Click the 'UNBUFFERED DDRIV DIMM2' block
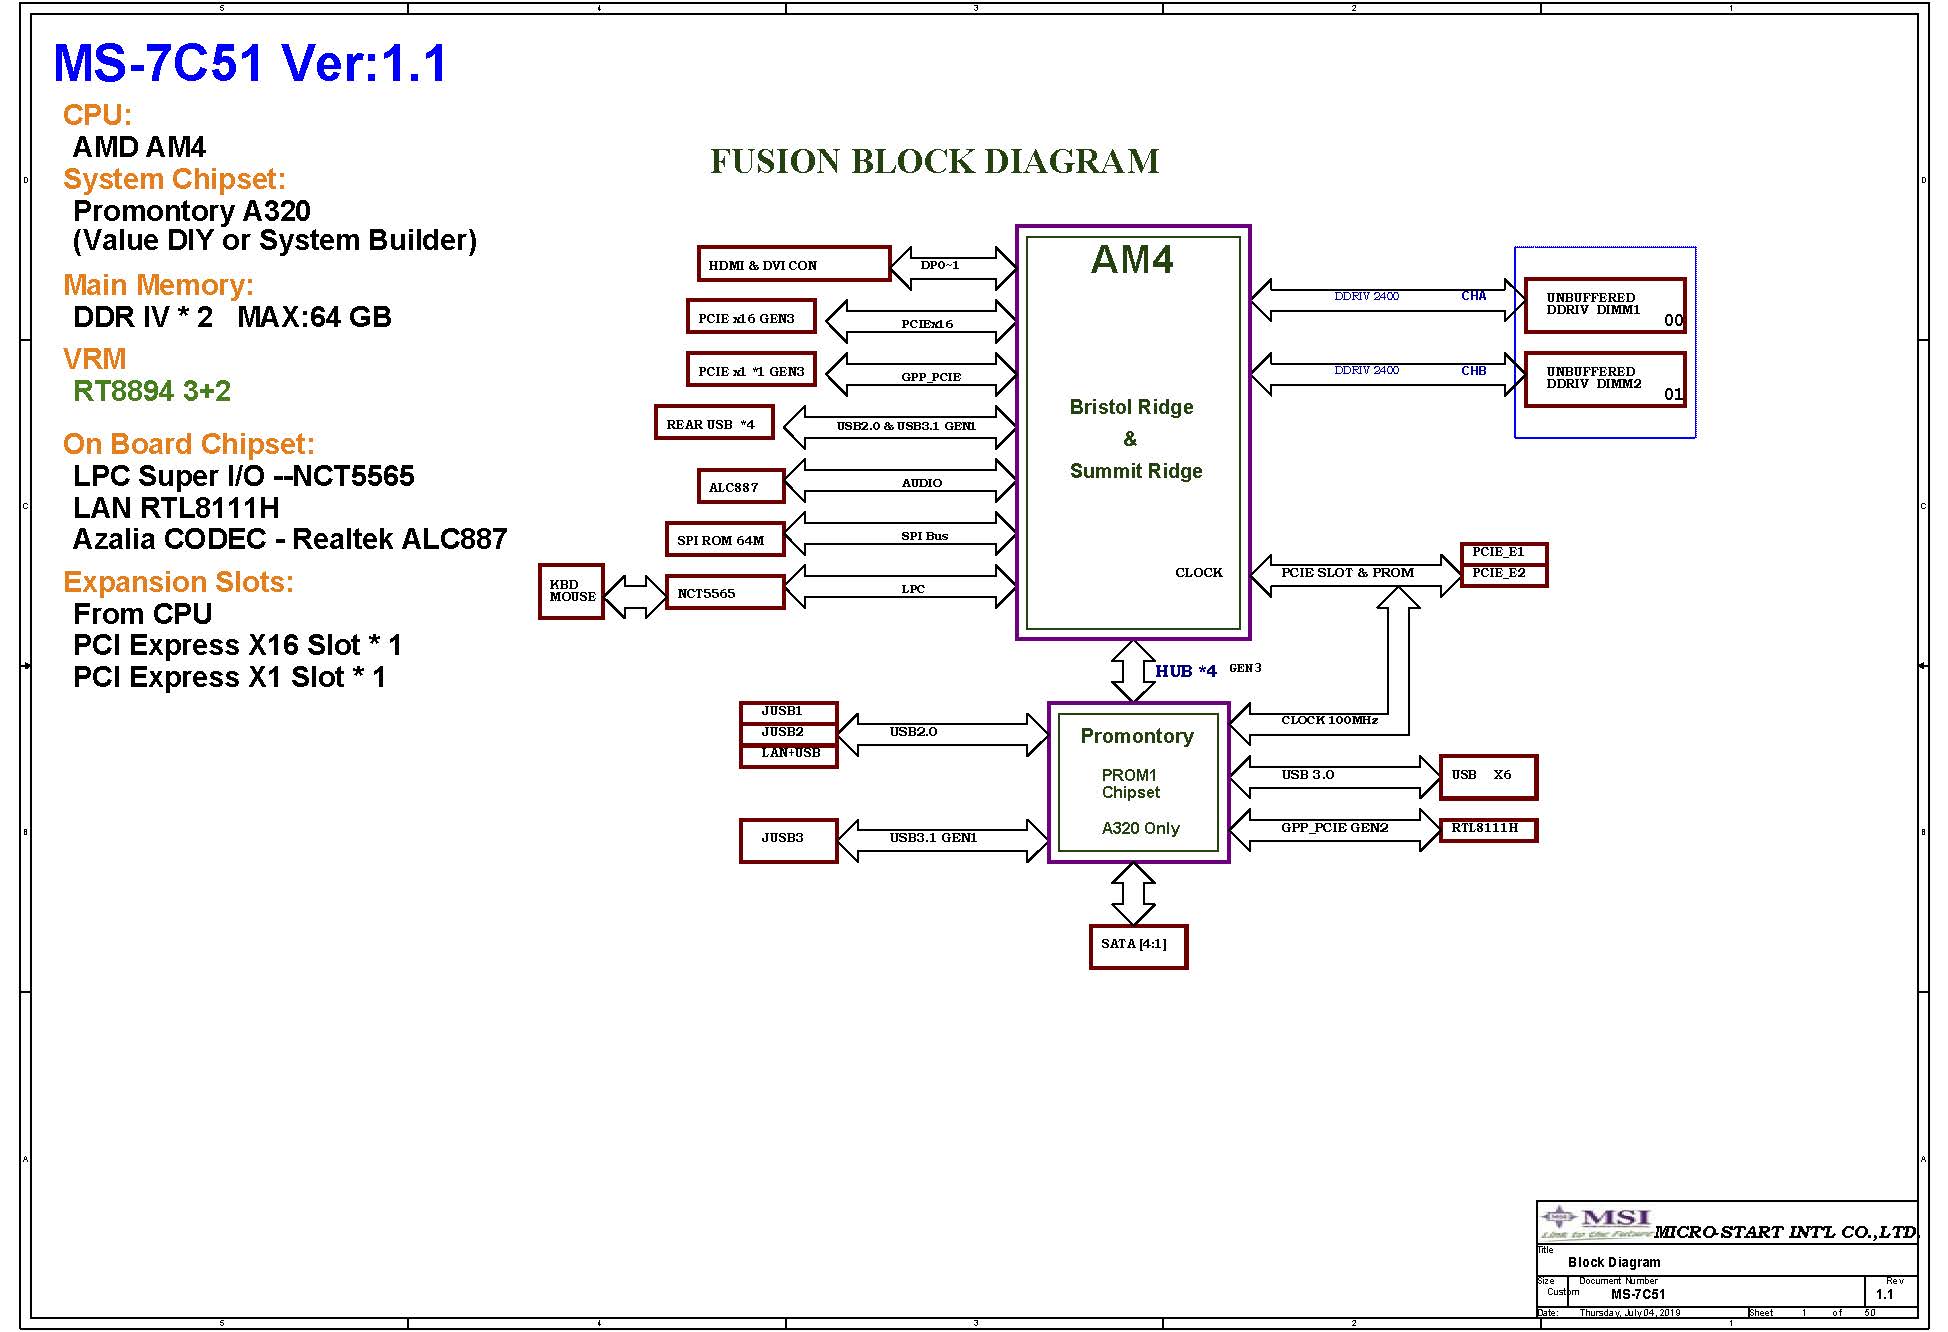Screen dimensions: 1948x1332 [x=1606, y=379]
